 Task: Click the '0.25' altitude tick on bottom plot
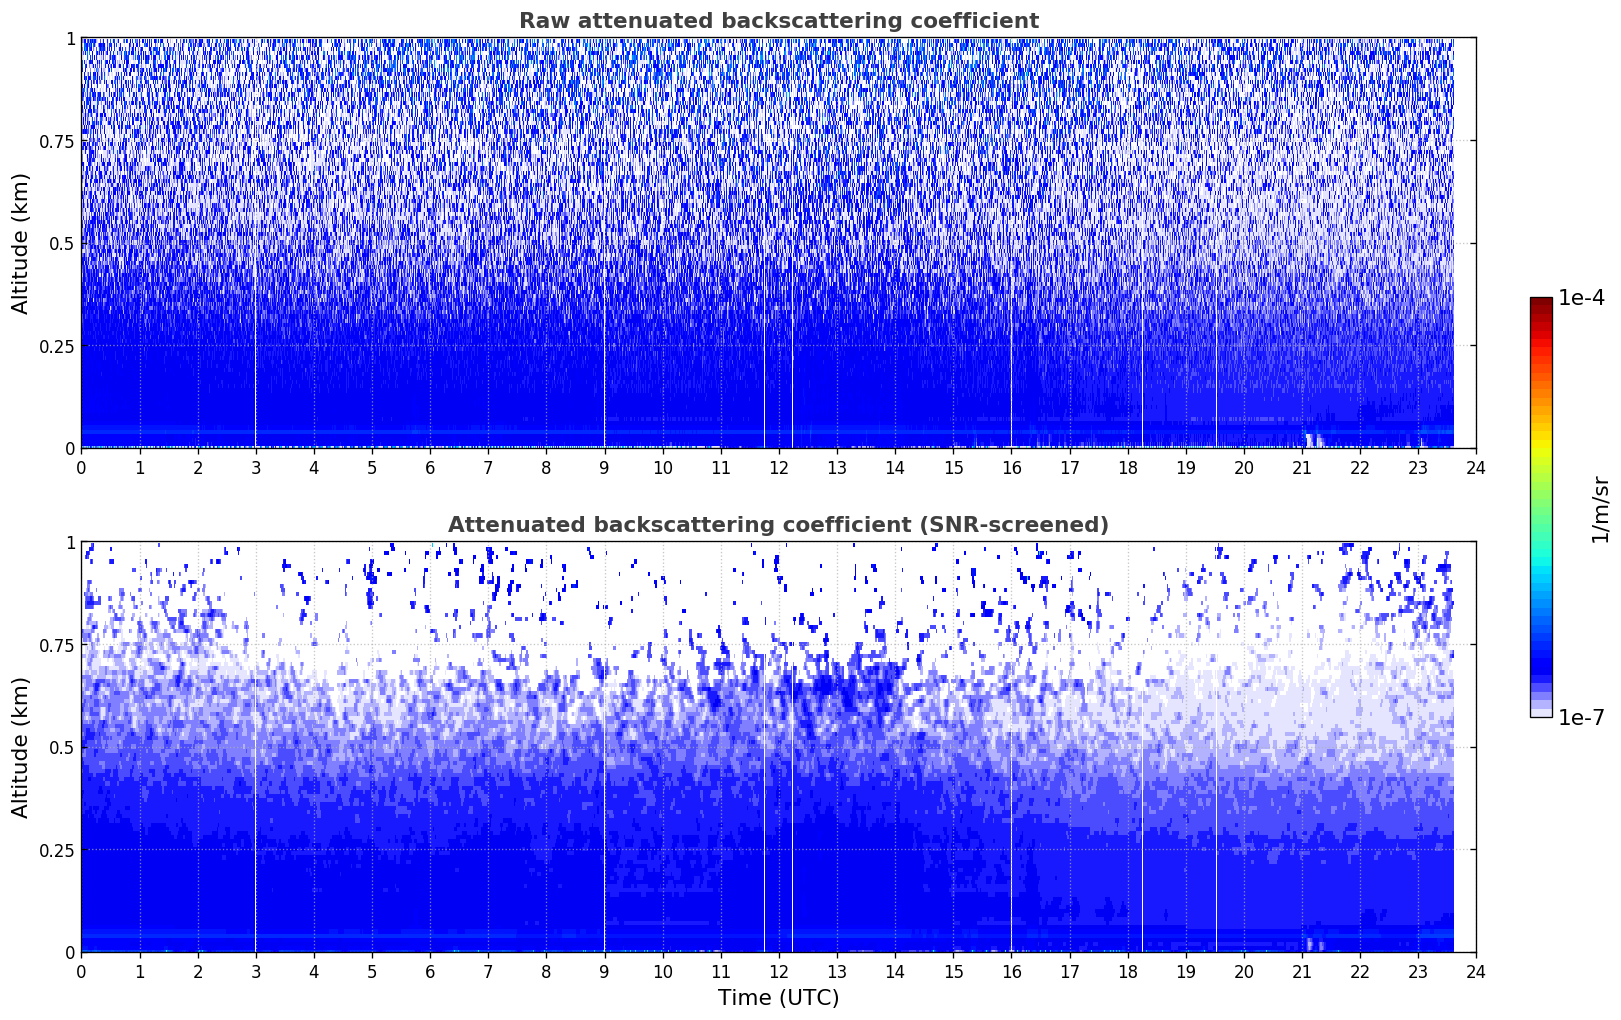[x=57, y=850]
